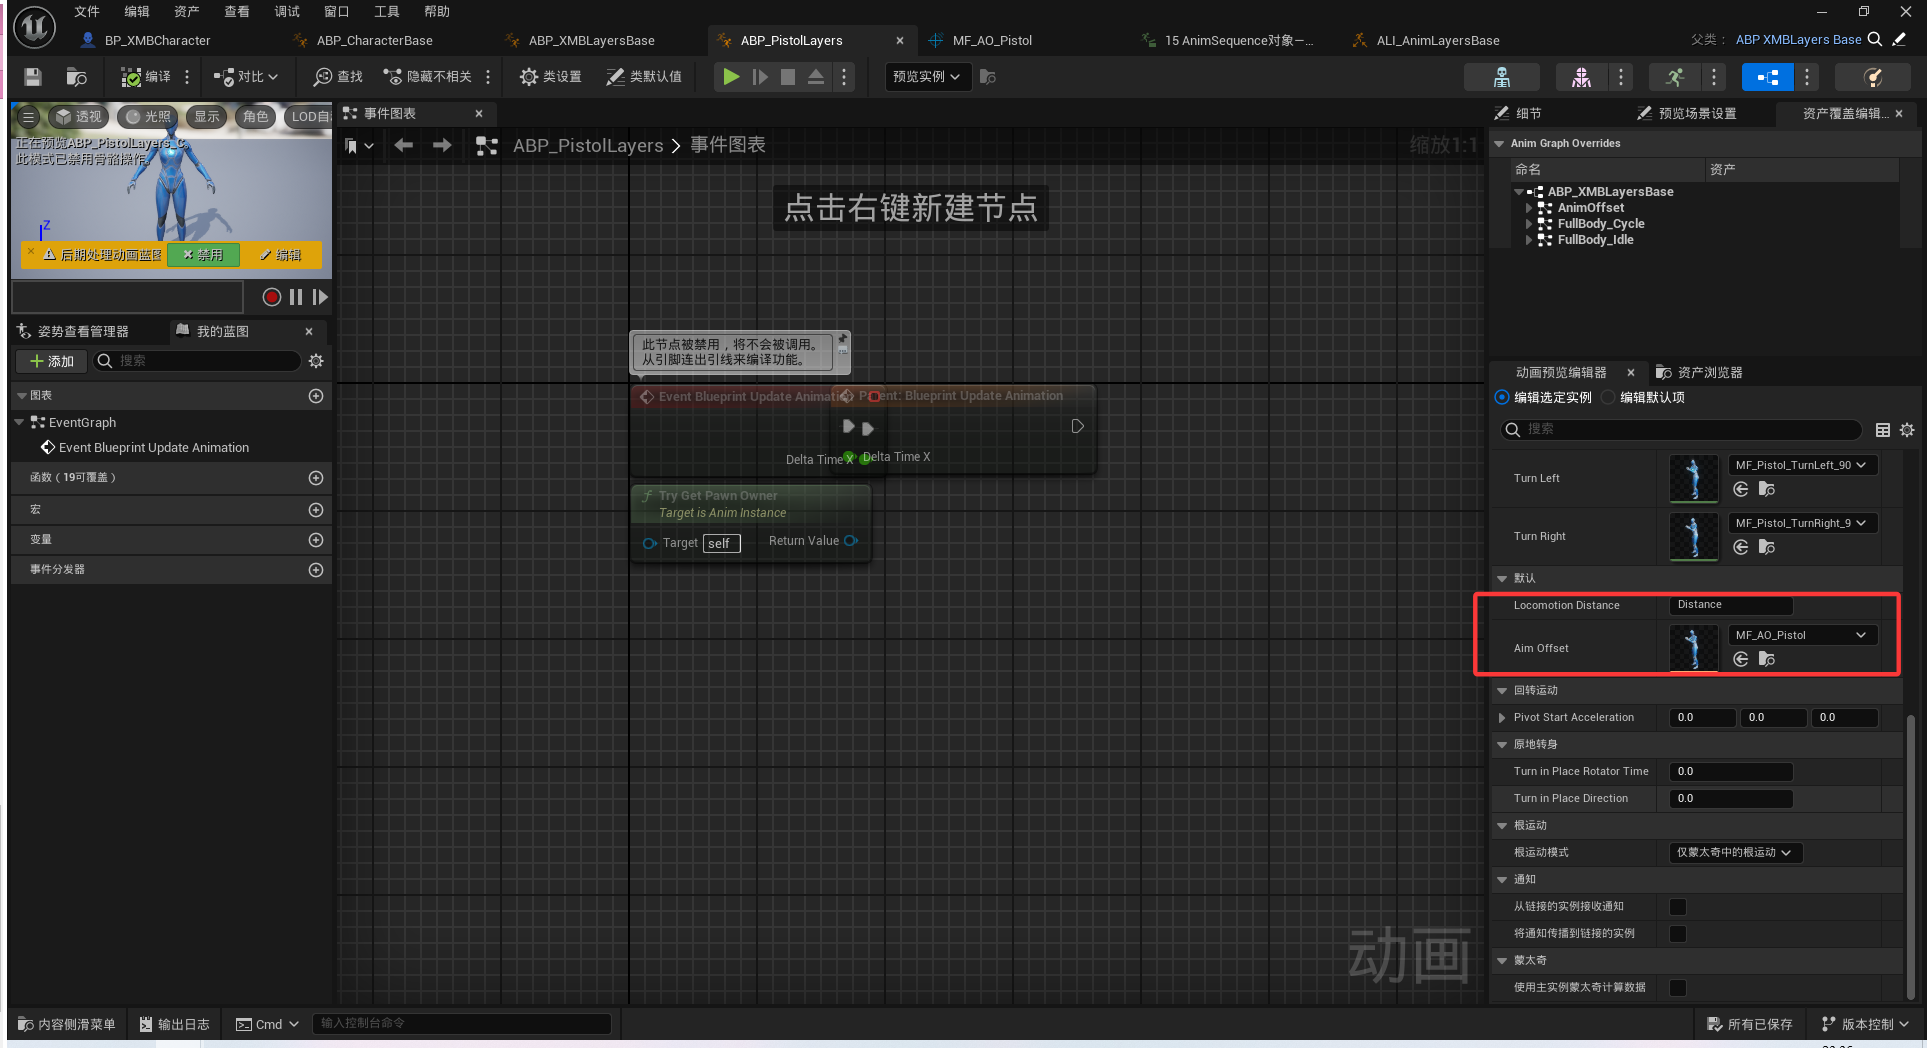Open 根运动模式 root motion mode dropdown

click(x=1735, y=853)
